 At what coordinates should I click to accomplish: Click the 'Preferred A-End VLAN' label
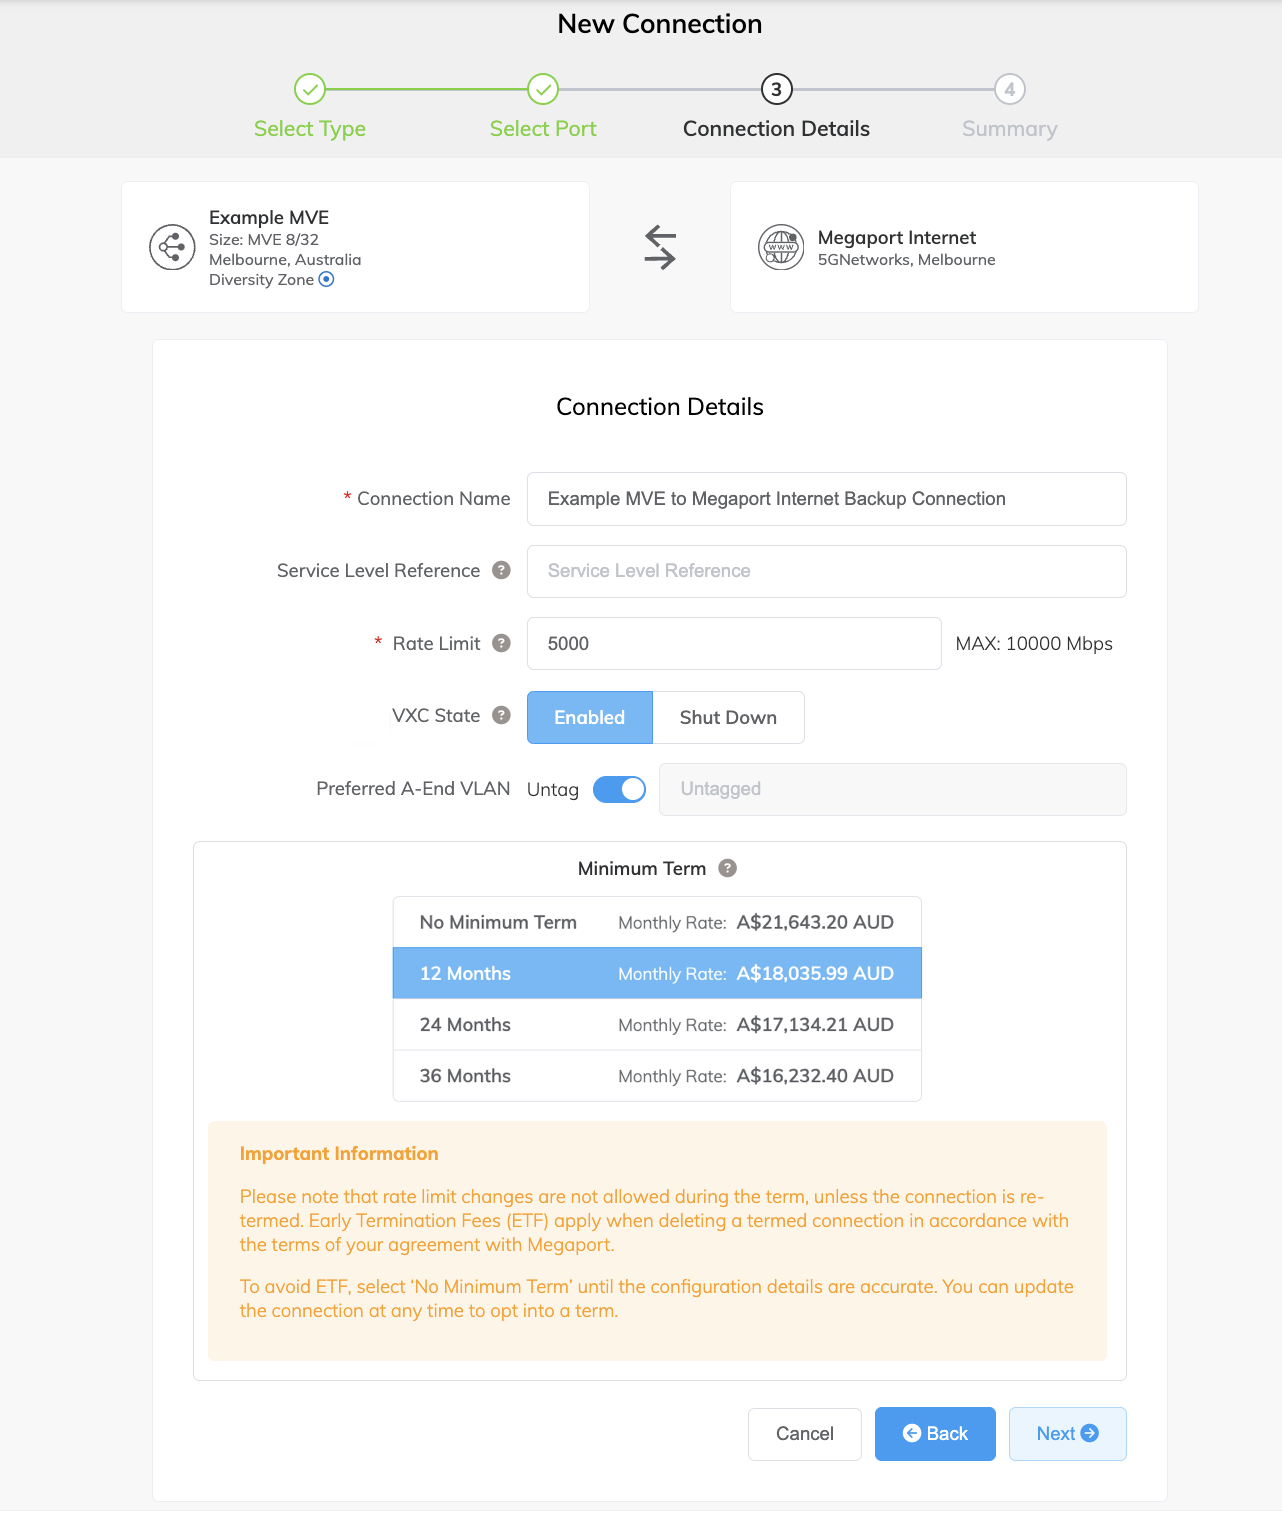coord(413,789)
